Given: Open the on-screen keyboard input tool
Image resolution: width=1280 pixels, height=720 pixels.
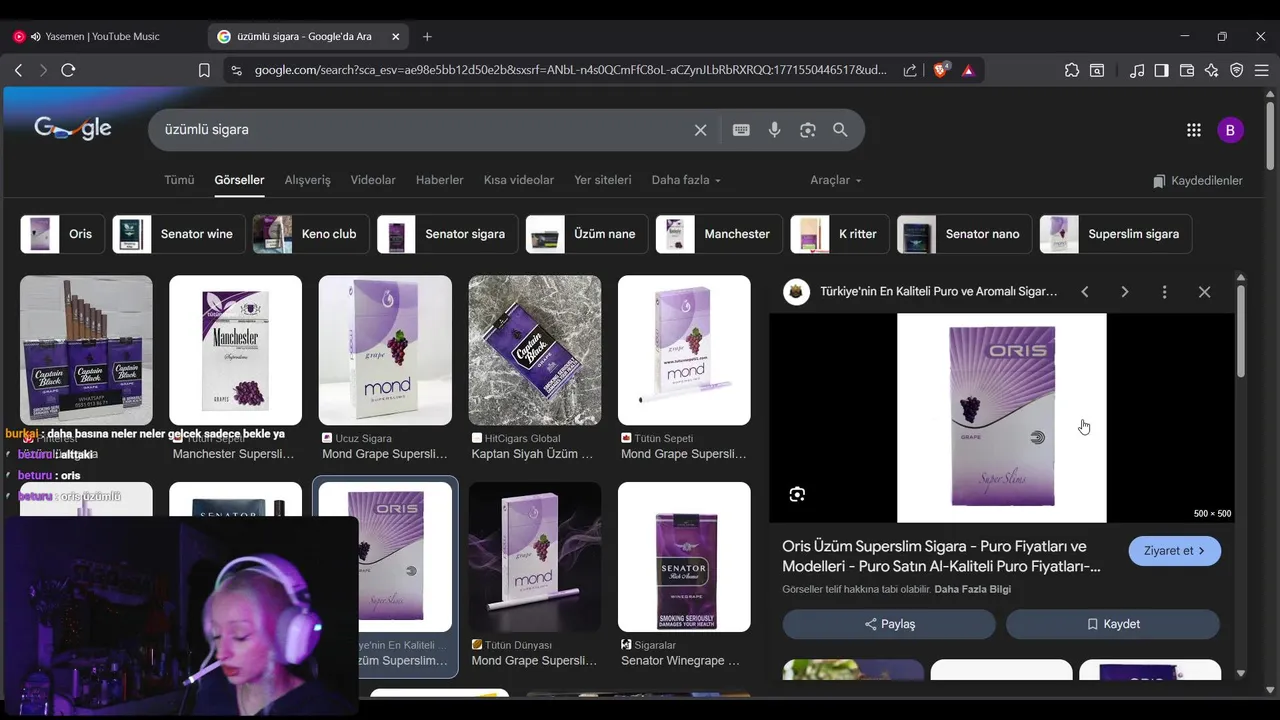Looking at the screenshot, I should click(x=741, y=130).
